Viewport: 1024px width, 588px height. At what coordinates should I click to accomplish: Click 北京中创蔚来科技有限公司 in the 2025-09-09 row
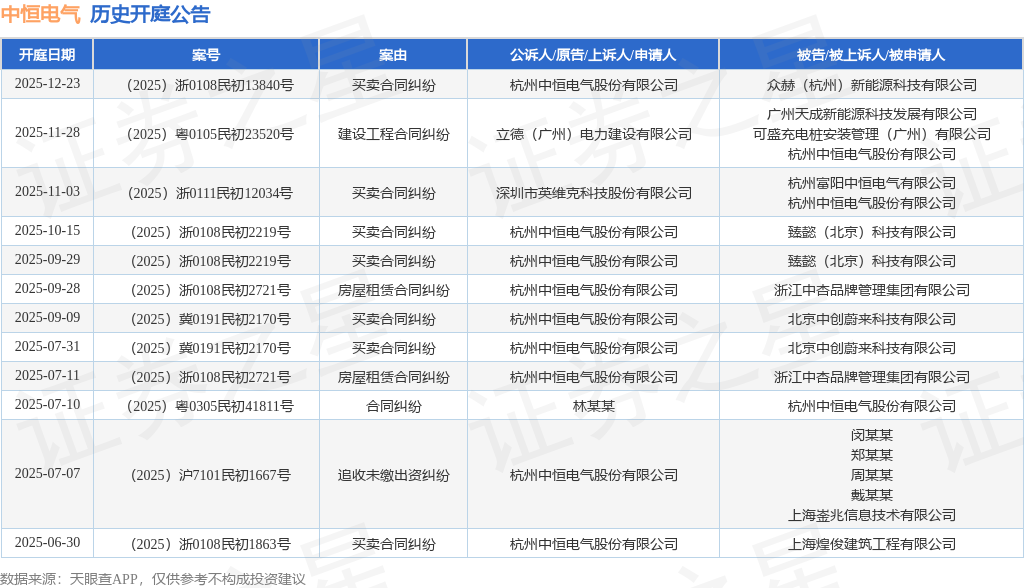click(871, 319)
